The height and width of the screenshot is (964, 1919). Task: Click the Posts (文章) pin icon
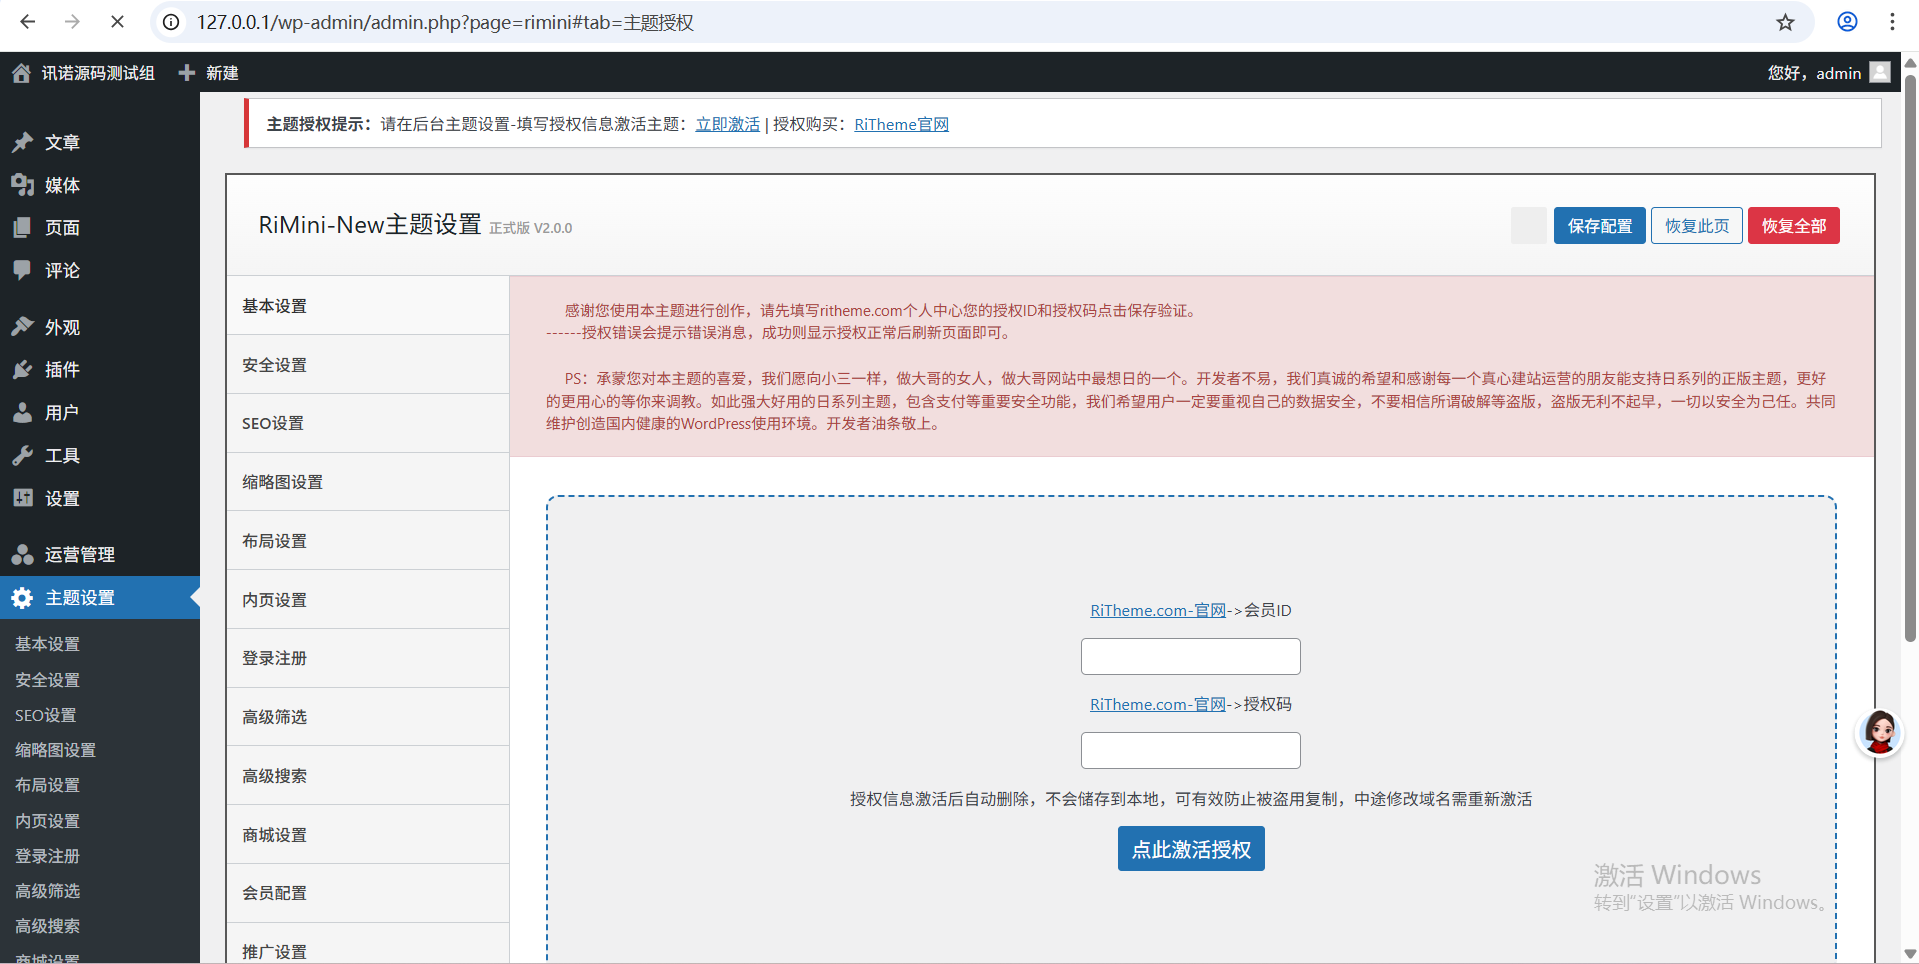pyautogui.click(x=22, y=142)
